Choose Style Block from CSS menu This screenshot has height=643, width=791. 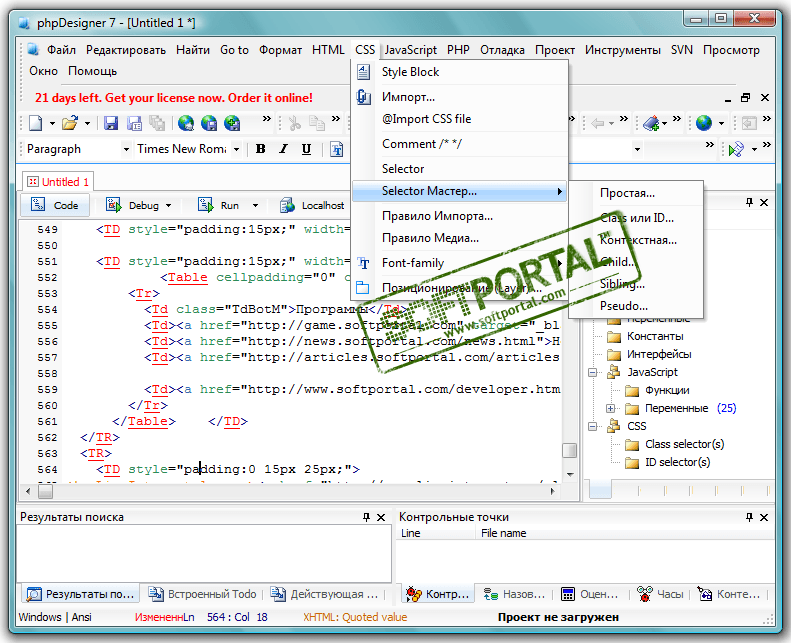[x=460, y=72]
